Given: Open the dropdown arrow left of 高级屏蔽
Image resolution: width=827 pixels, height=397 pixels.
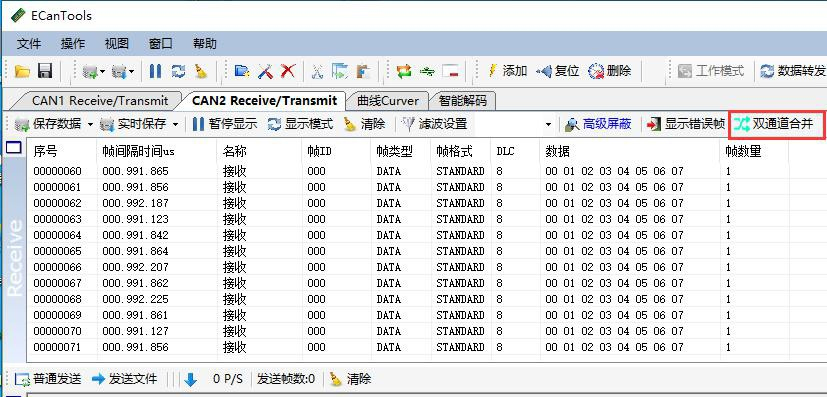Looking at the screenshot, I should click(548, 124).
